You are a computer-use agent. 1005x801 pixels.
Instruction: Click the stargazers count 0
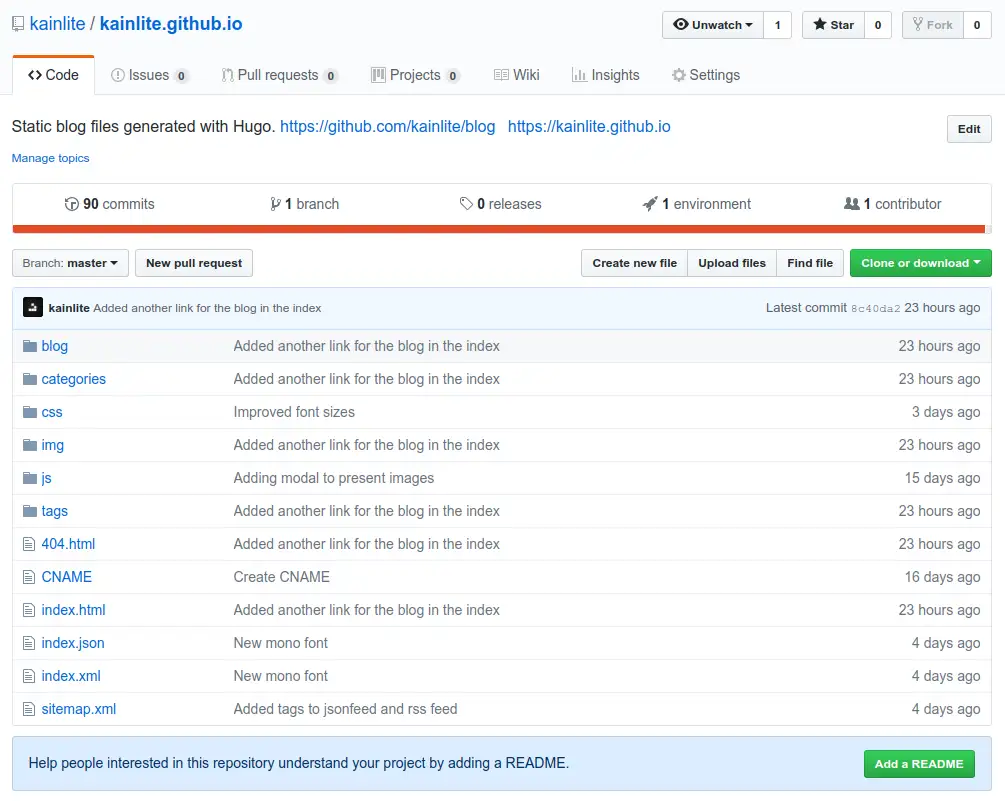[x=878, y=25]
